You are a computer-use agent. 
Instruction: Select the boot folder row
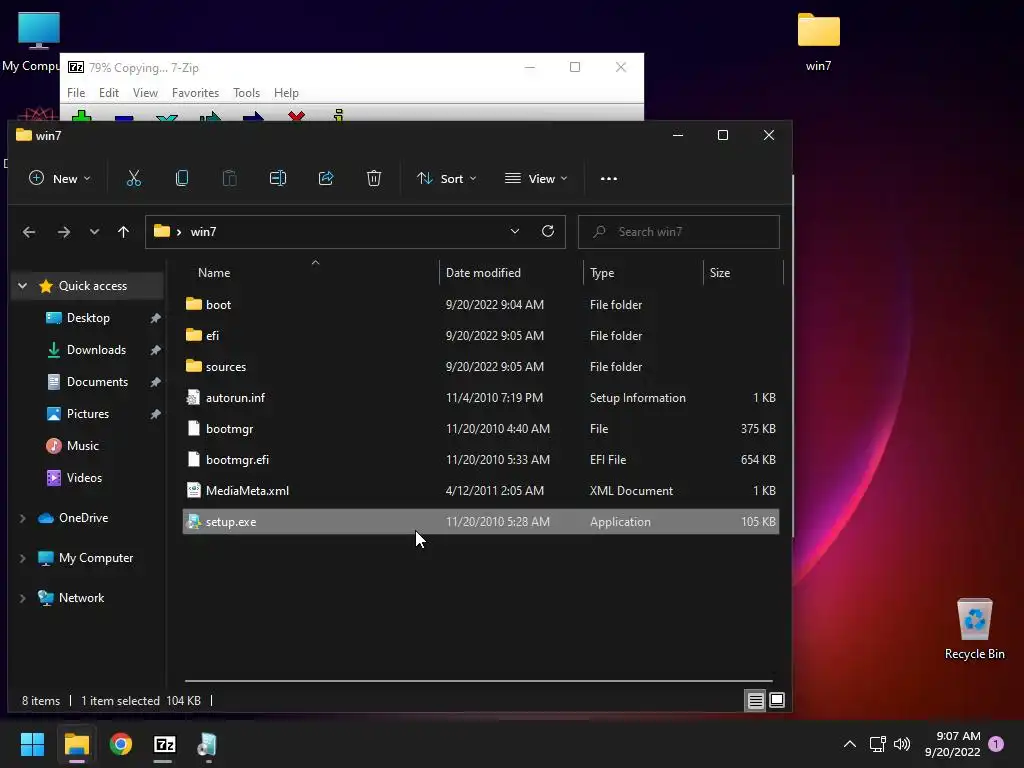pyautogui.click(x=481, y=304)
